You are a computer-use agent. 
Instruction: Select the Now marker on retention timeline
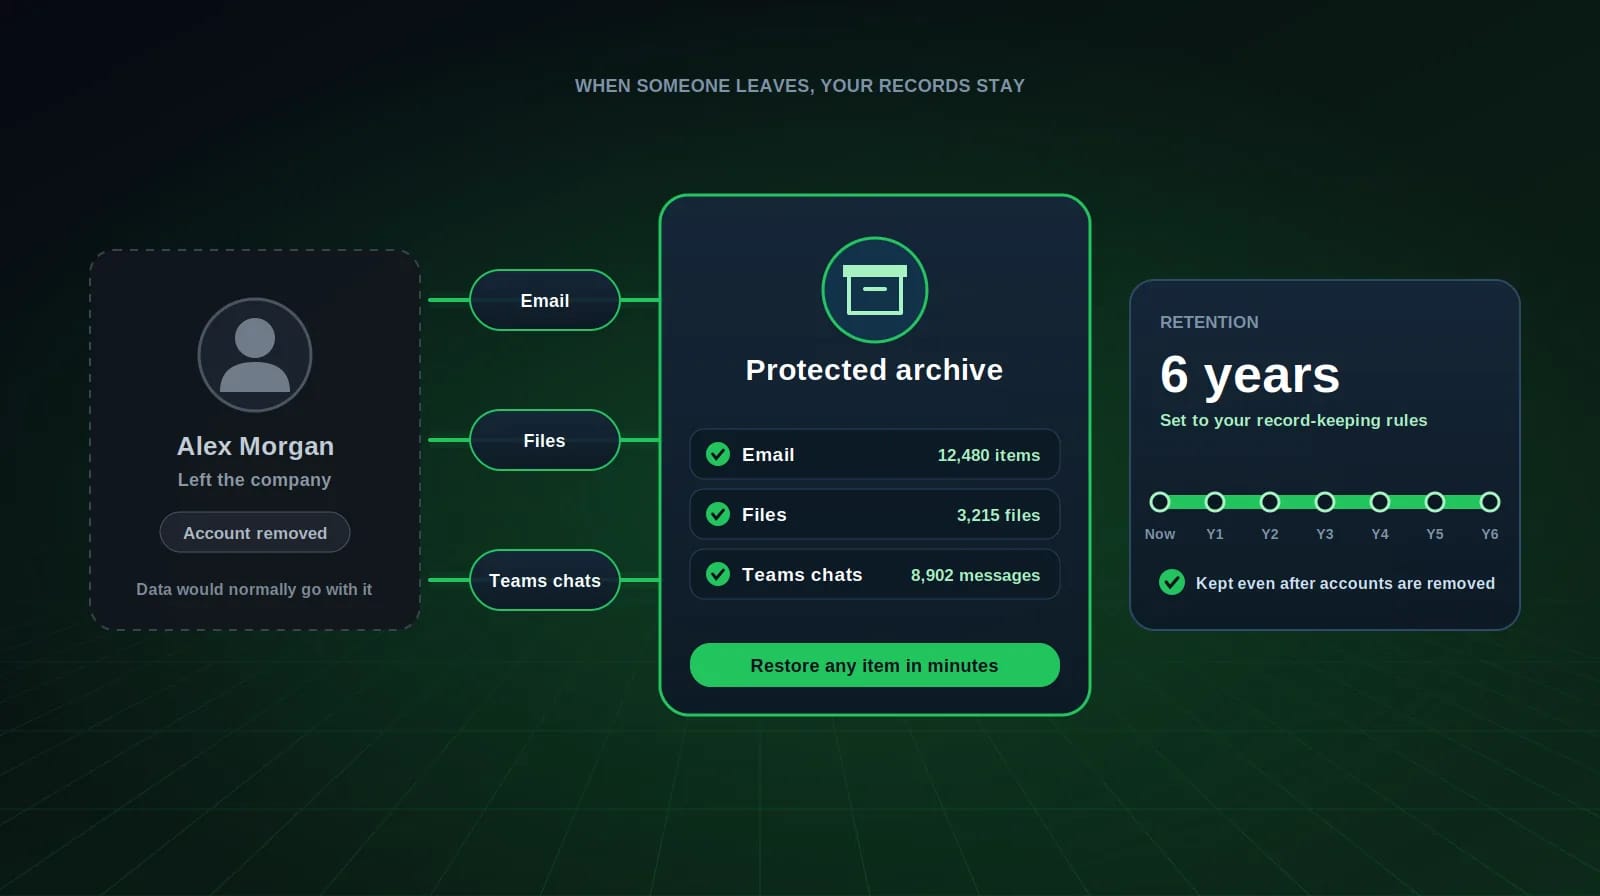(x=1160, y=502)
